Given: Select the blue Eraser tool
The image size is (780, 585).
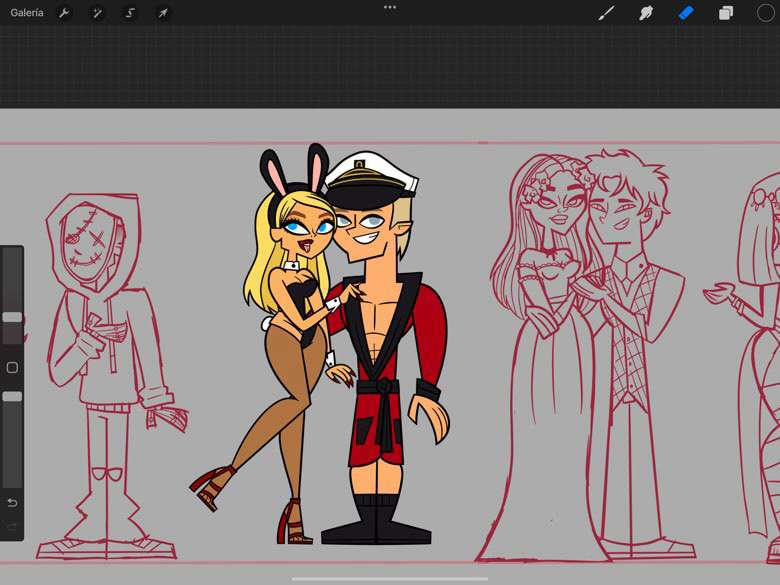Looking at the screenshot, I should tap(686, 13).
